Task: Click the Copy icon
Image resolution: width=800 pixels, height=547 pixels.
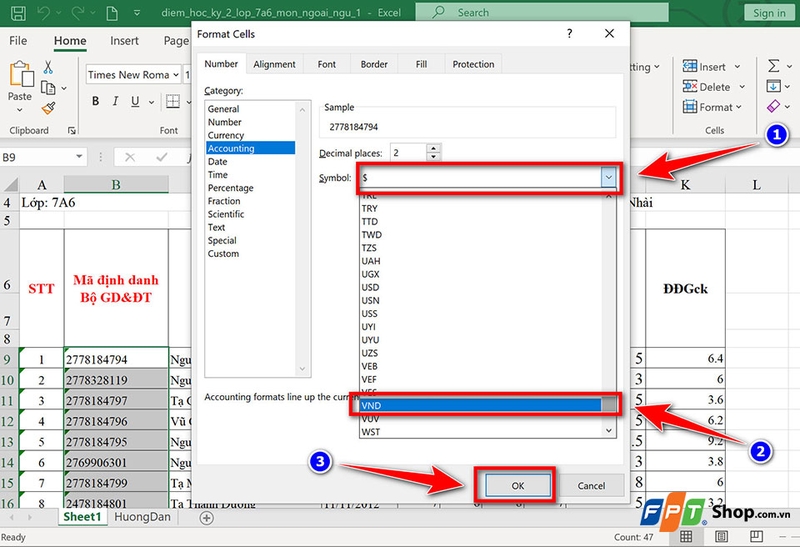Action: [48, 88]
